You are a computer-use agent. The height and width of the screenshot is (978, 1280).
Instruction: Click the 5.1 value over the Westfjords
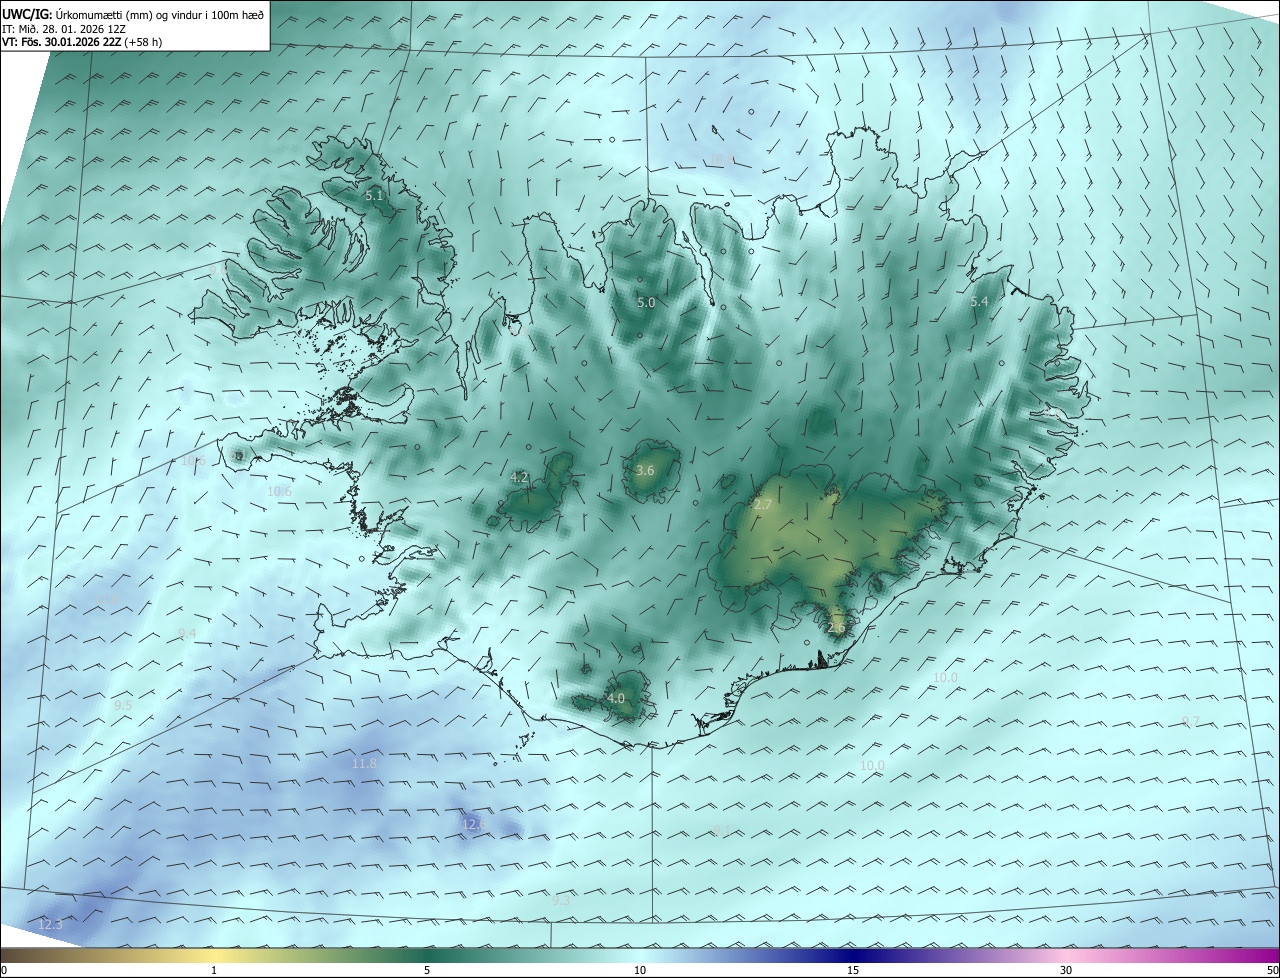(374, 196)
